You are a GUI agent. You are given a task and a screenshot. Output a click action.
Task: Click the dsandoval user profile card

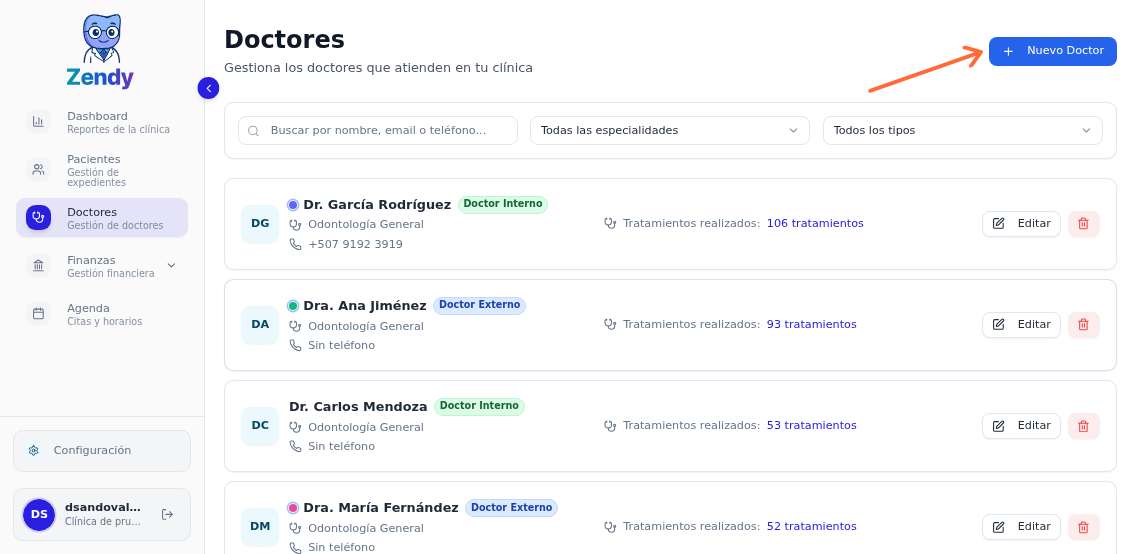coord(101,514)
